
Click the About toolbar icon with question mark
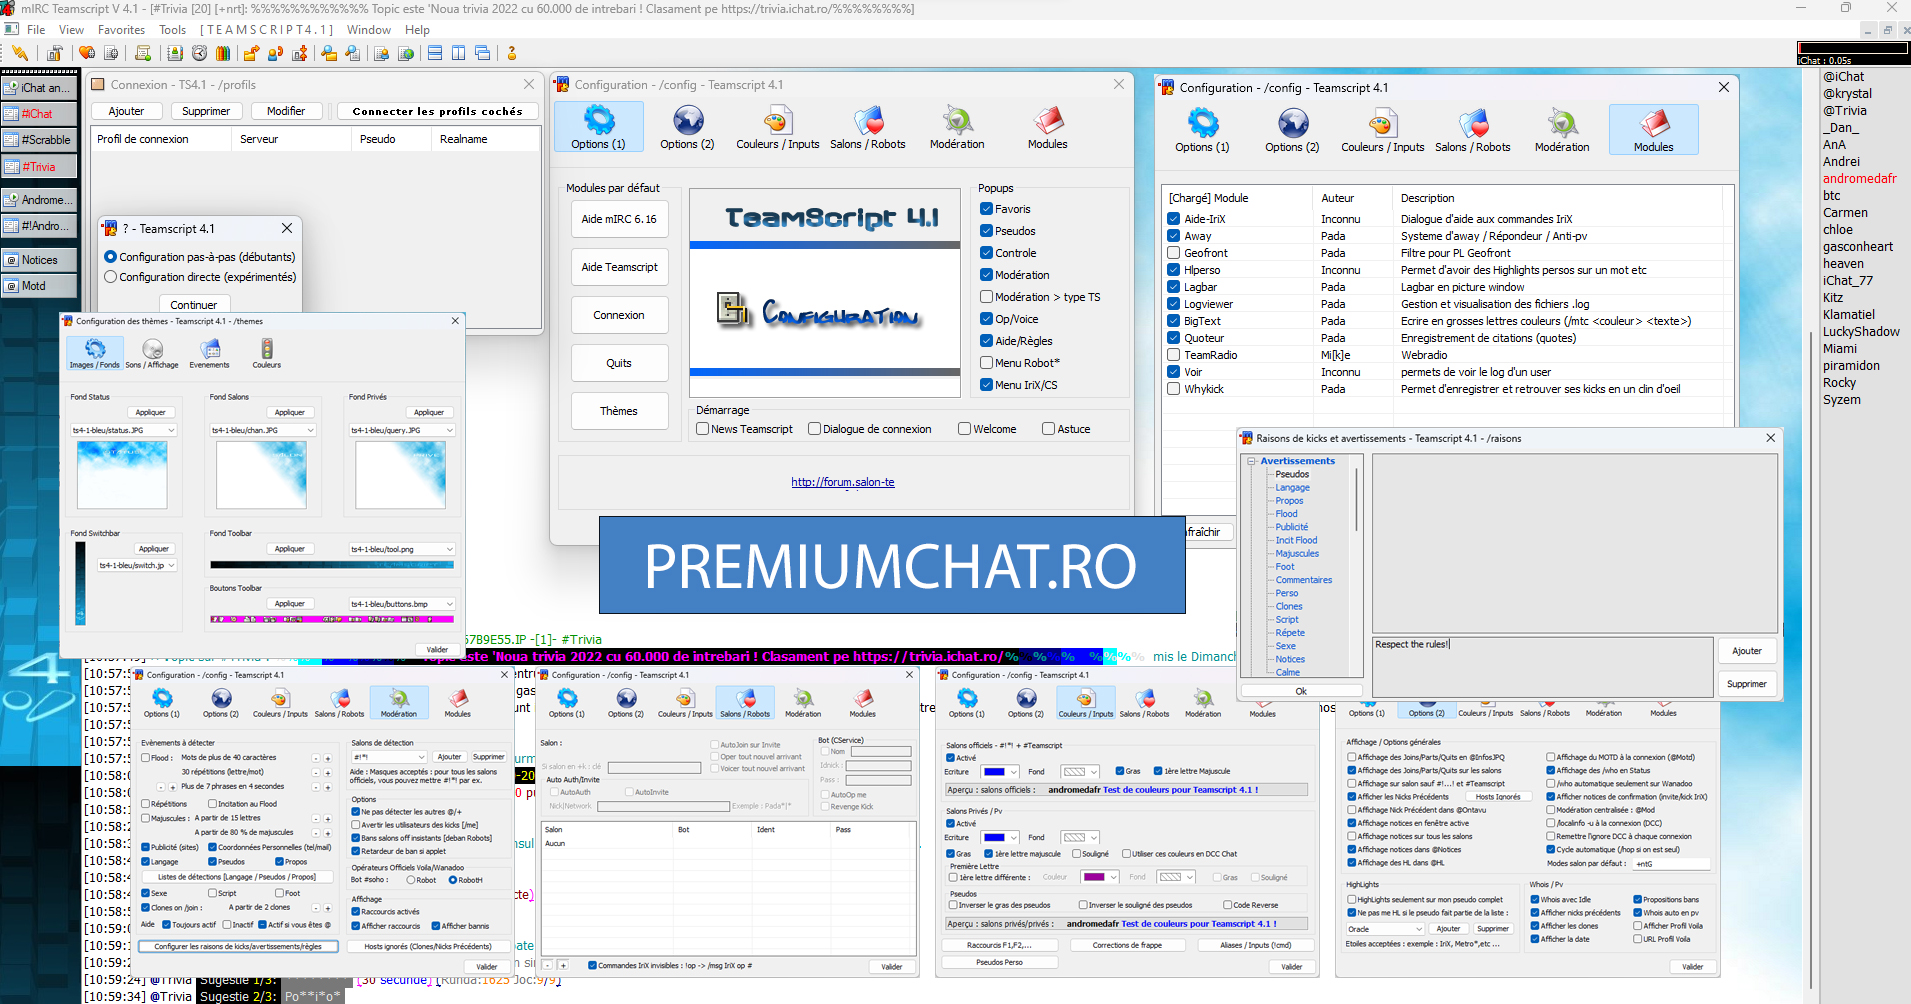512,53
